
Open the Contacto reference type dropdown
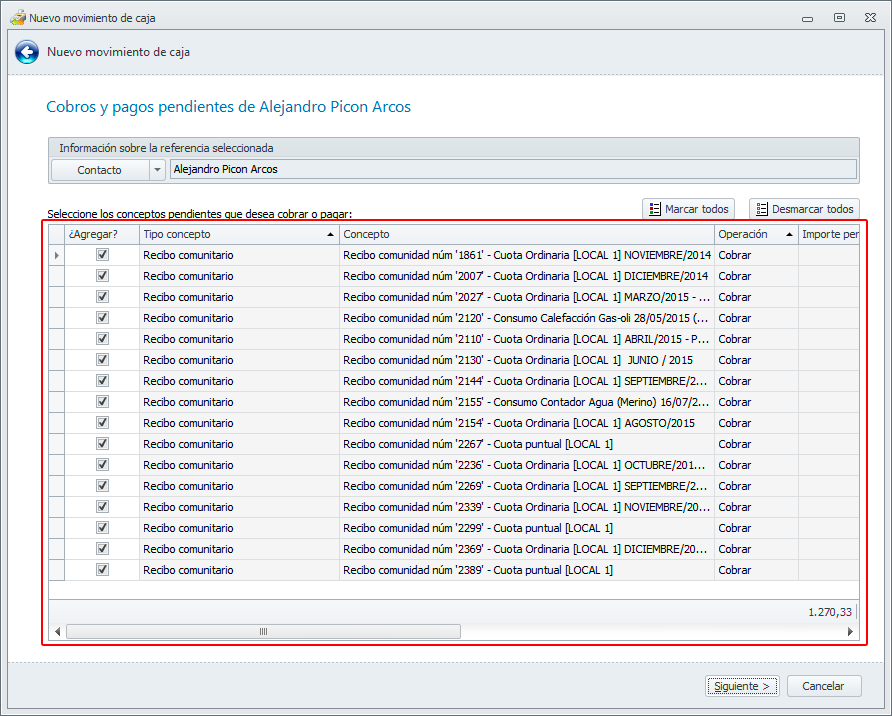coord(158,170)
